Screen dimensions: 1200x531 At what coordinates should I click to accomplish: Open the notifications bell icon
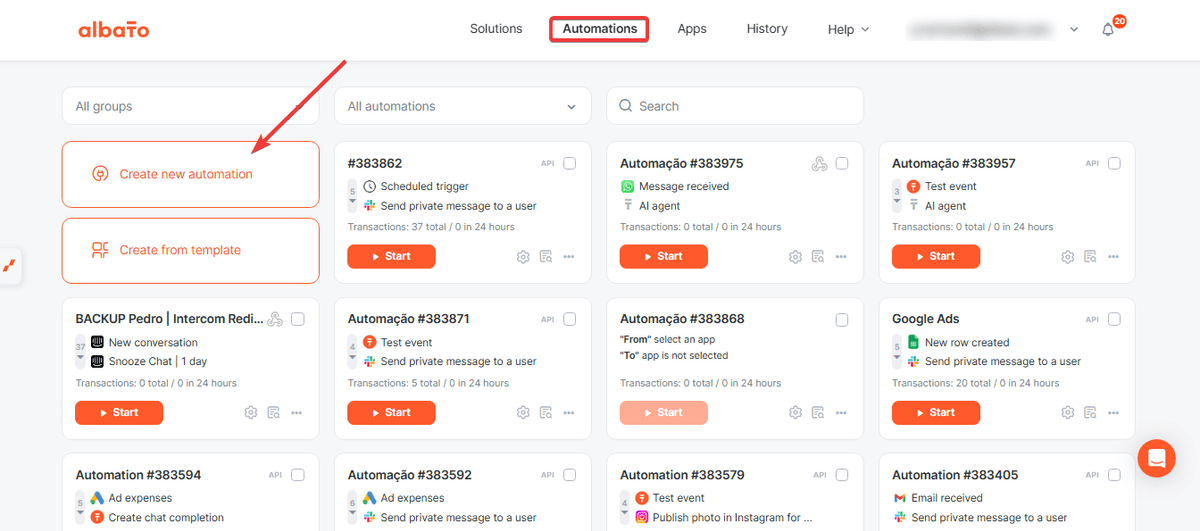tap(1108, 30)
